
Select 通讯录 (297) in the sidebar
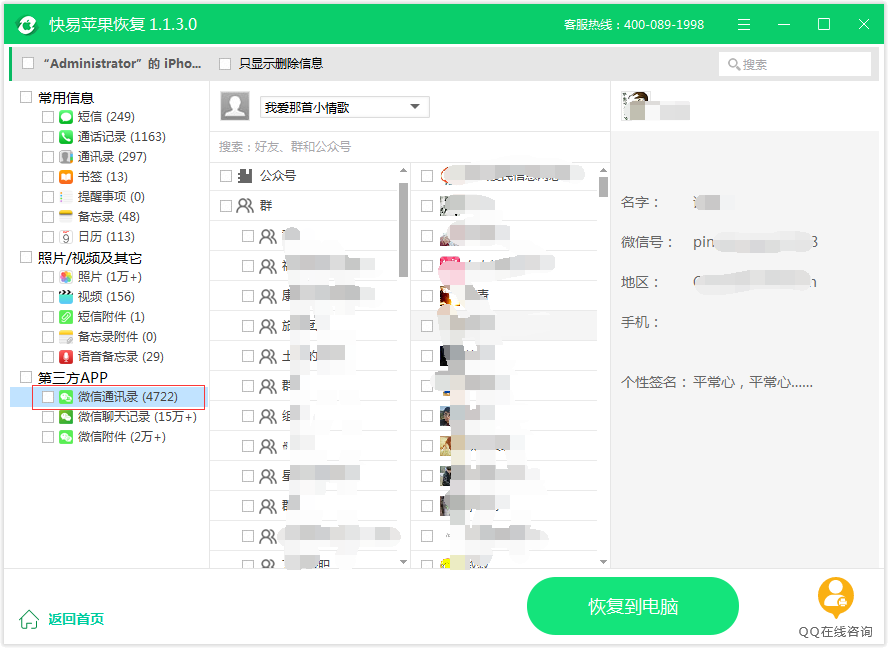tap(112, 157)
